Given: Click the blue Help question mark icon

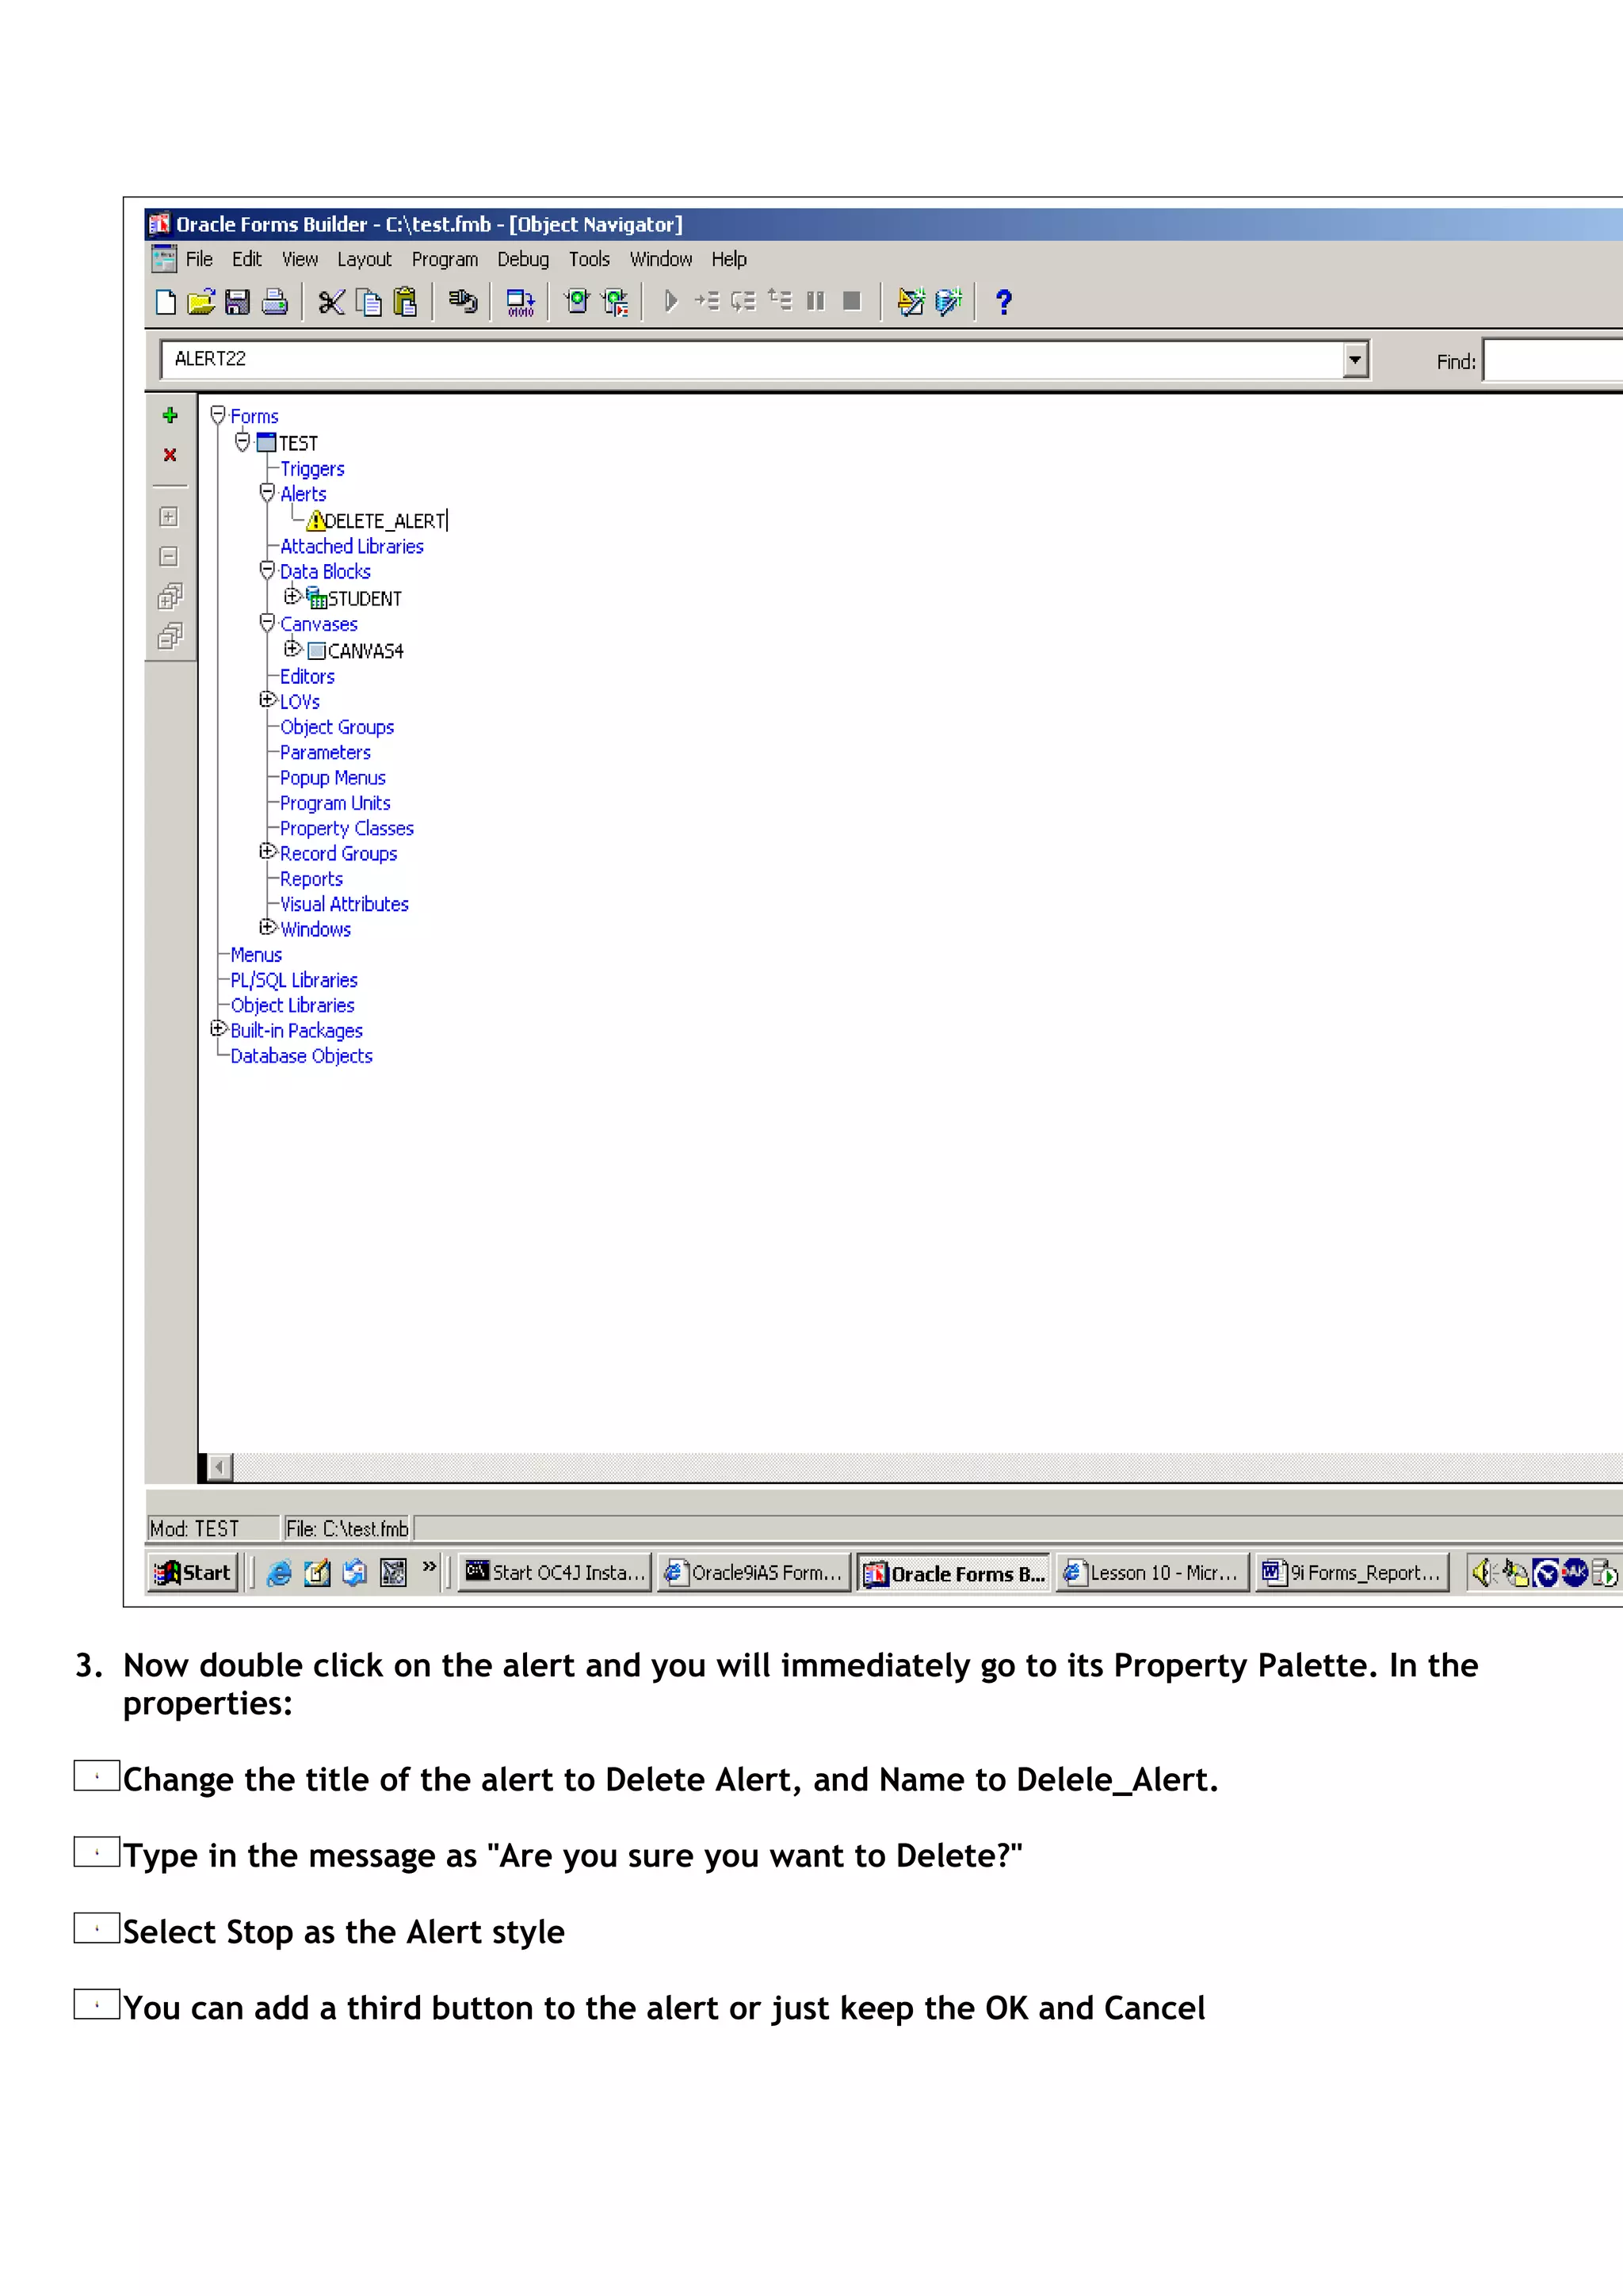Looking at the screenshot, I should [1004, 302].
